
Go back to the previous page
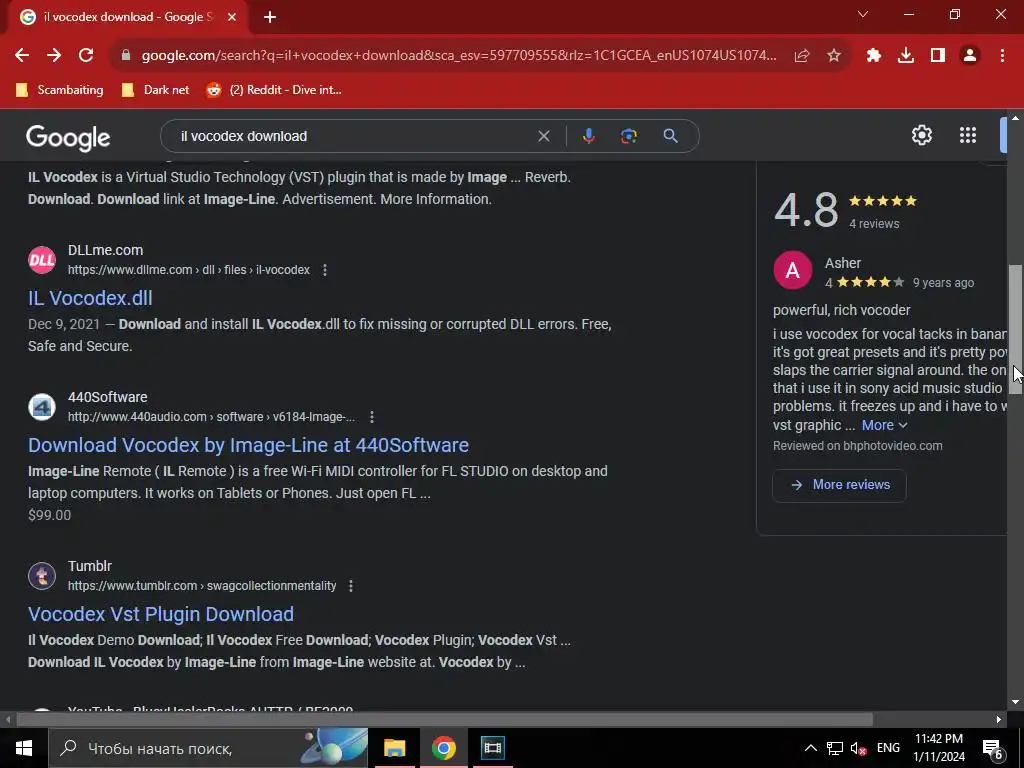[22, 56]
